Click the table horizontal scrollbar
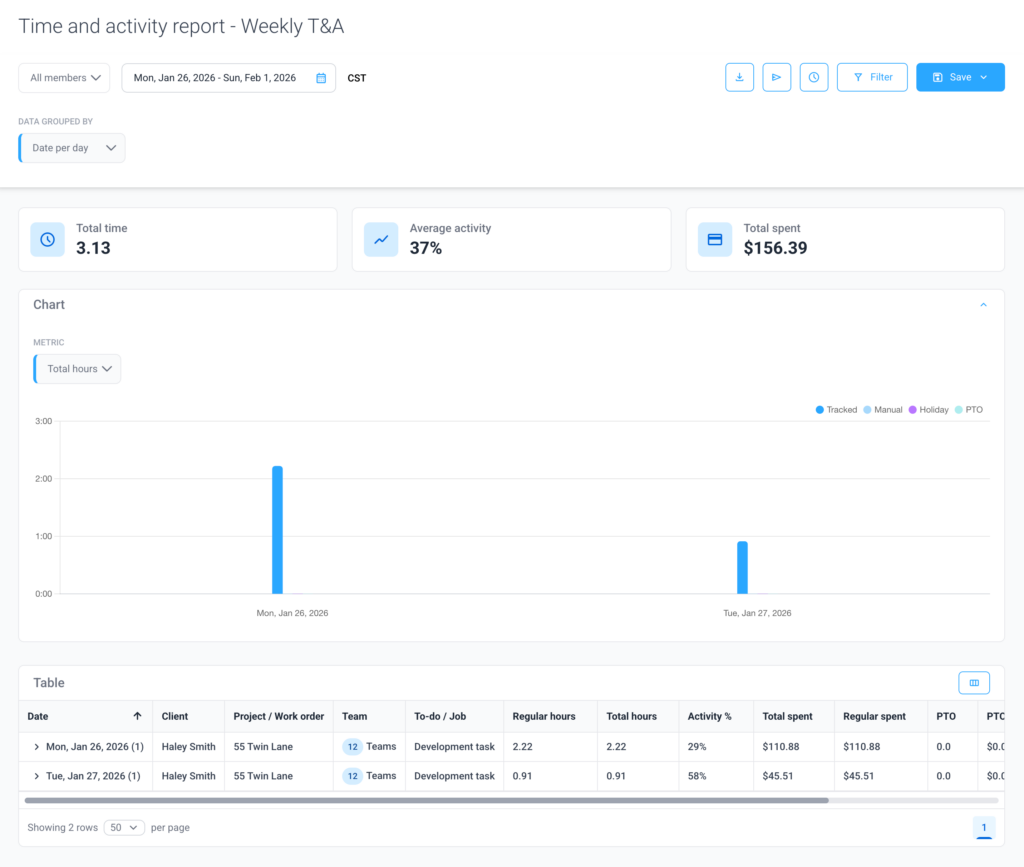 (x=426, y=800)
